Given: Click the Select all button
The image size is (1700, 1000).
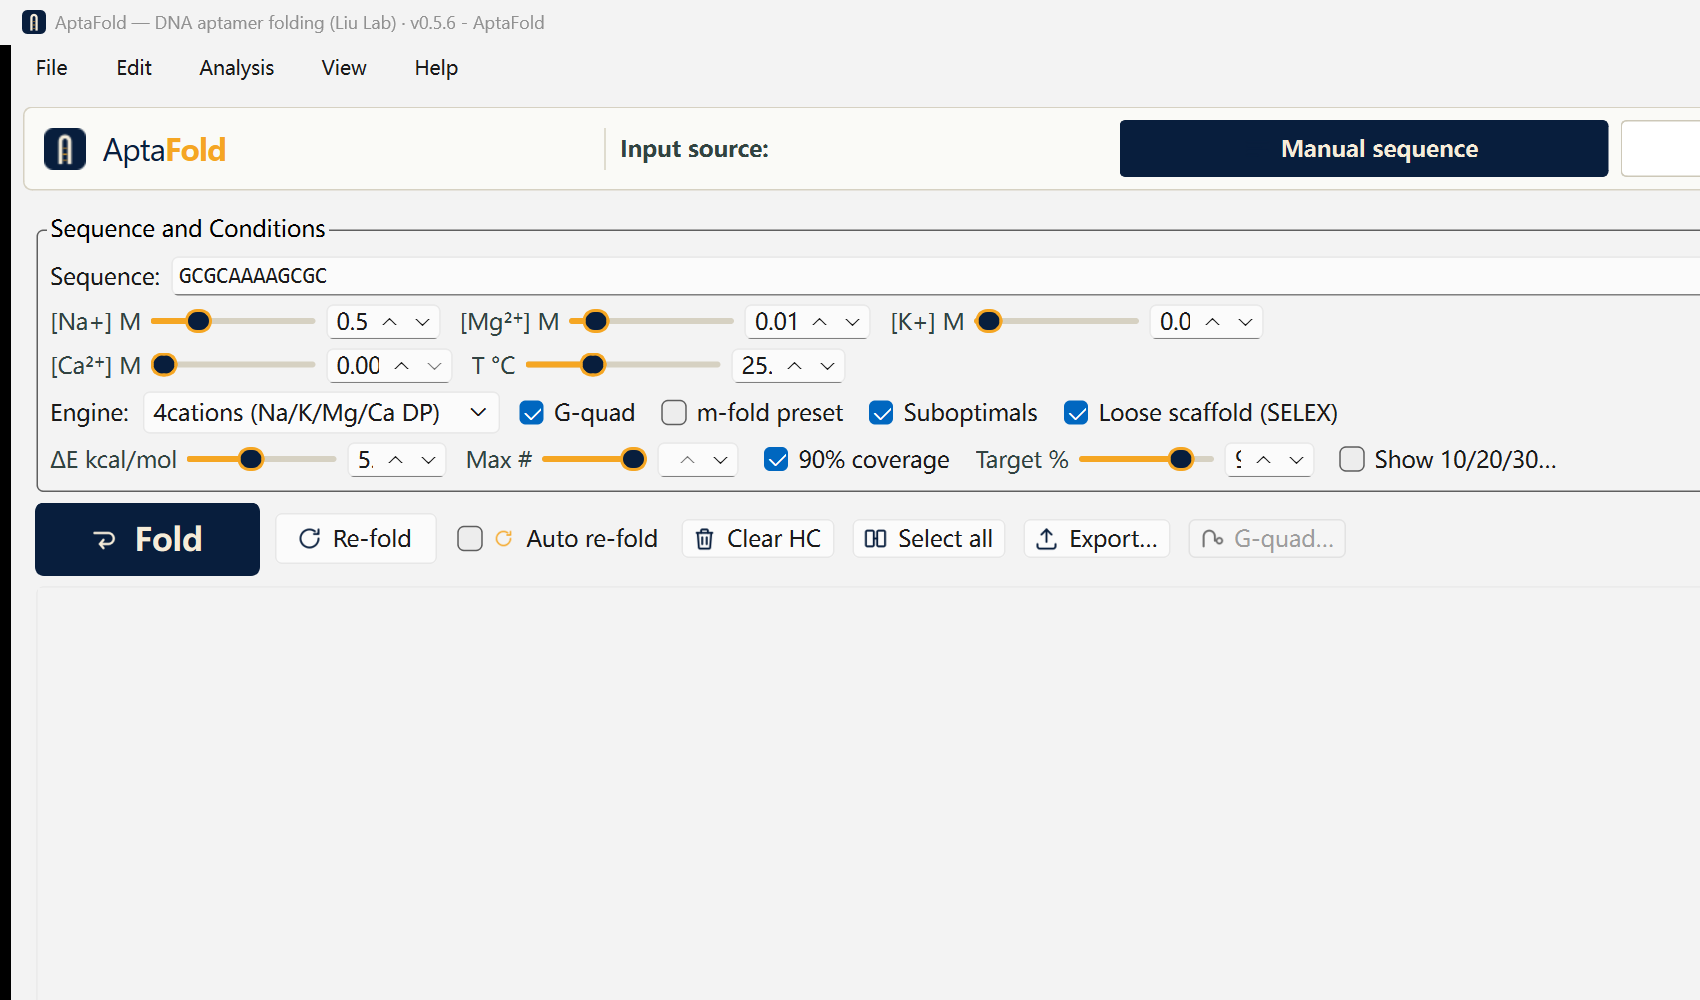Looking at the screenshot, I should click(929, 539).
